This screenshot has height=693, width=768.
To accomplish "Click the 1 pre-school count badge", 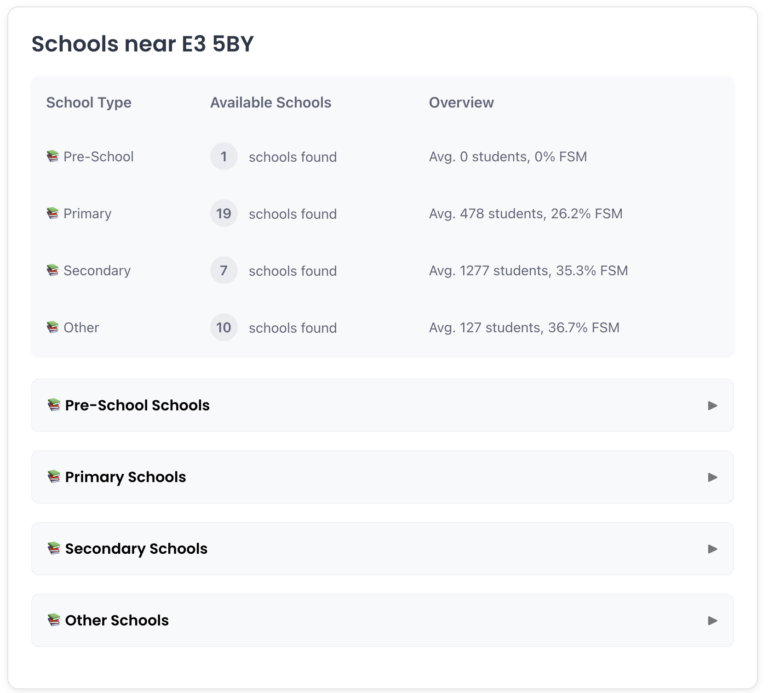I will coord(224,157).
